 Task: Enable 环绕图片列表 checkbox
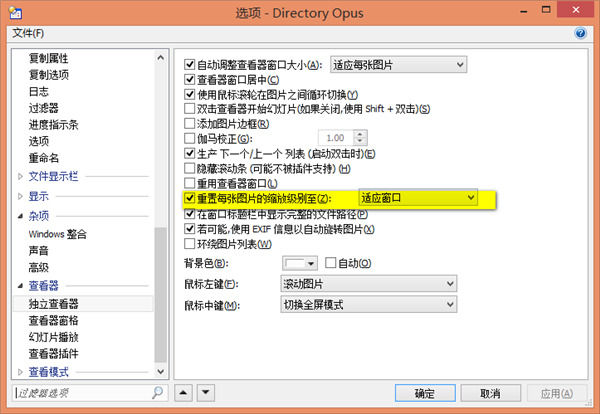(189, 244)
